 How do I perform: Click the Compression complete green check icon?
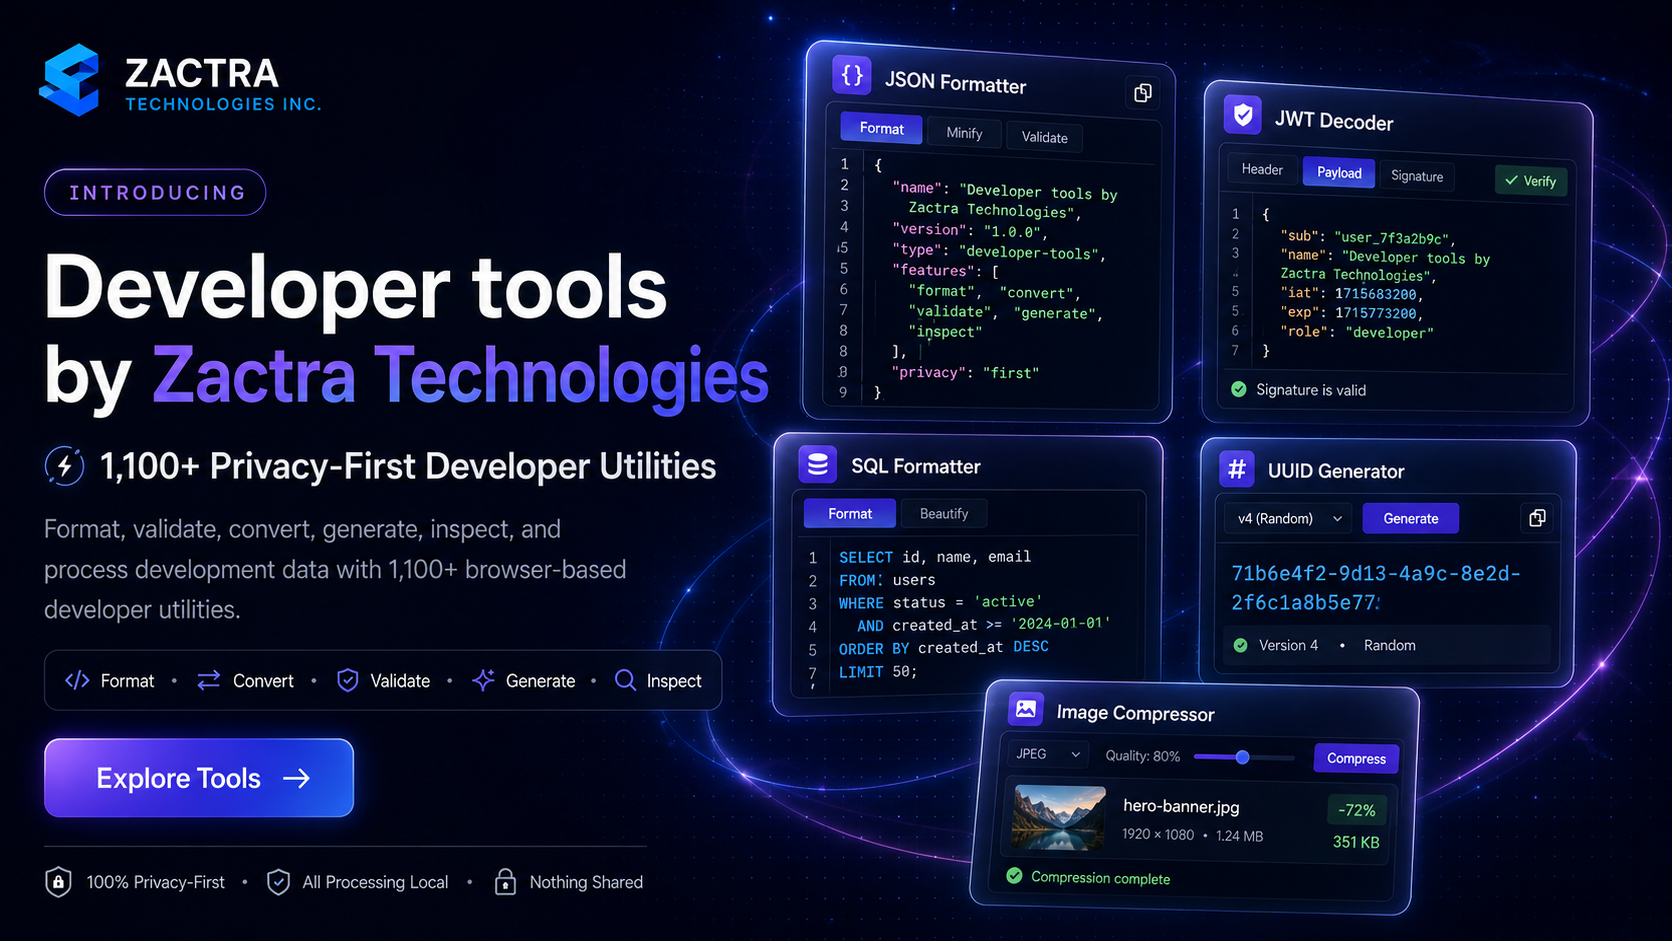(x=1015, y=876)
